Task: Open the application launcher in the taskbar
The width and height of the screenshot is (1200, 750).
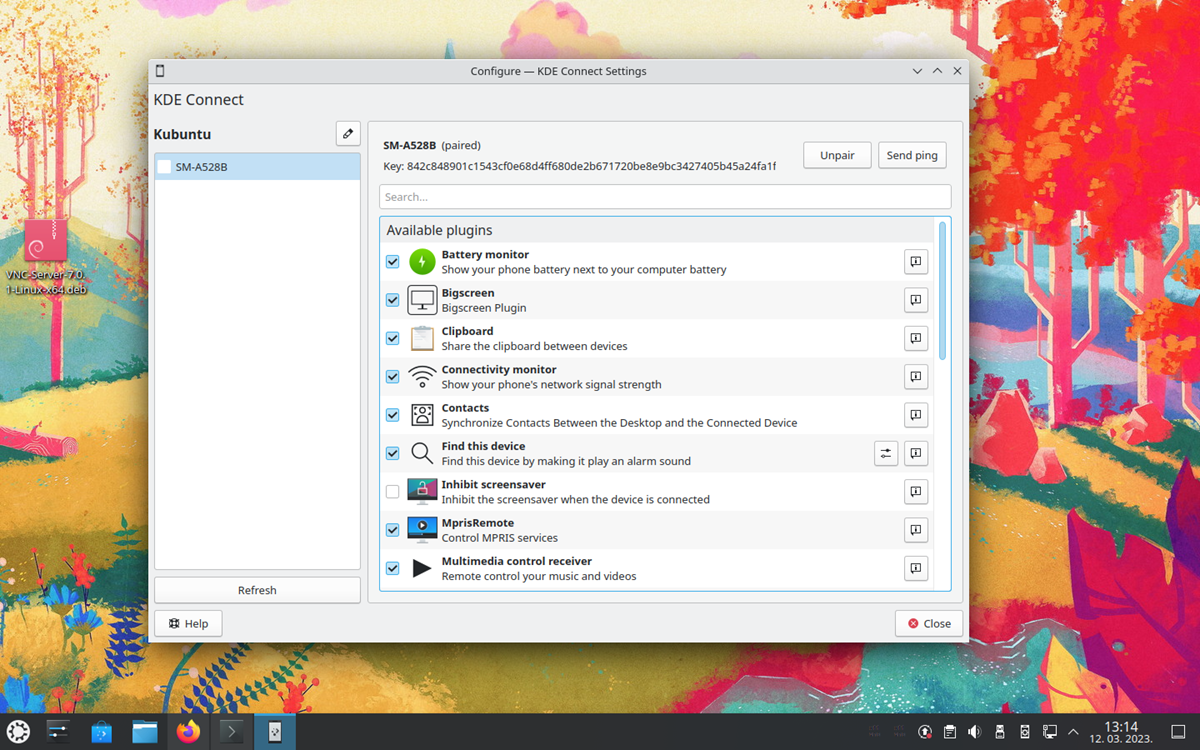Action: point(18,732)
